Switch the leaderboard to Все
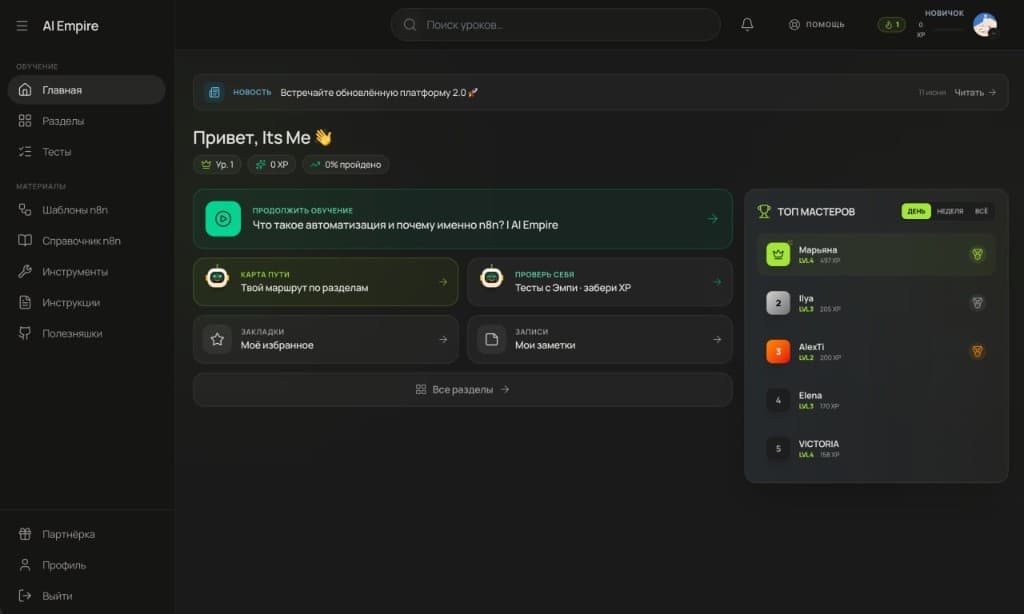1024x614 pixels. coord(981,211)
